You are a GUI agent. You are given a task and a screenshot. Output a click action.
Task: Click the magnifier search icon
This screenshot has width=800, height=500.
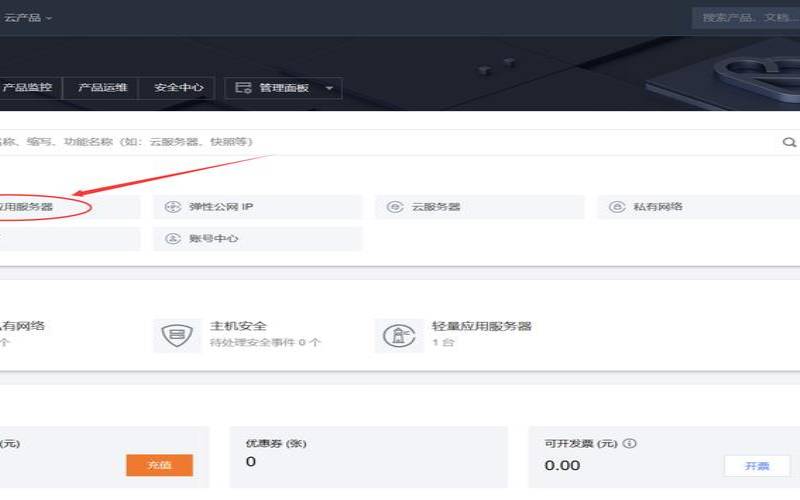[789, 142]
